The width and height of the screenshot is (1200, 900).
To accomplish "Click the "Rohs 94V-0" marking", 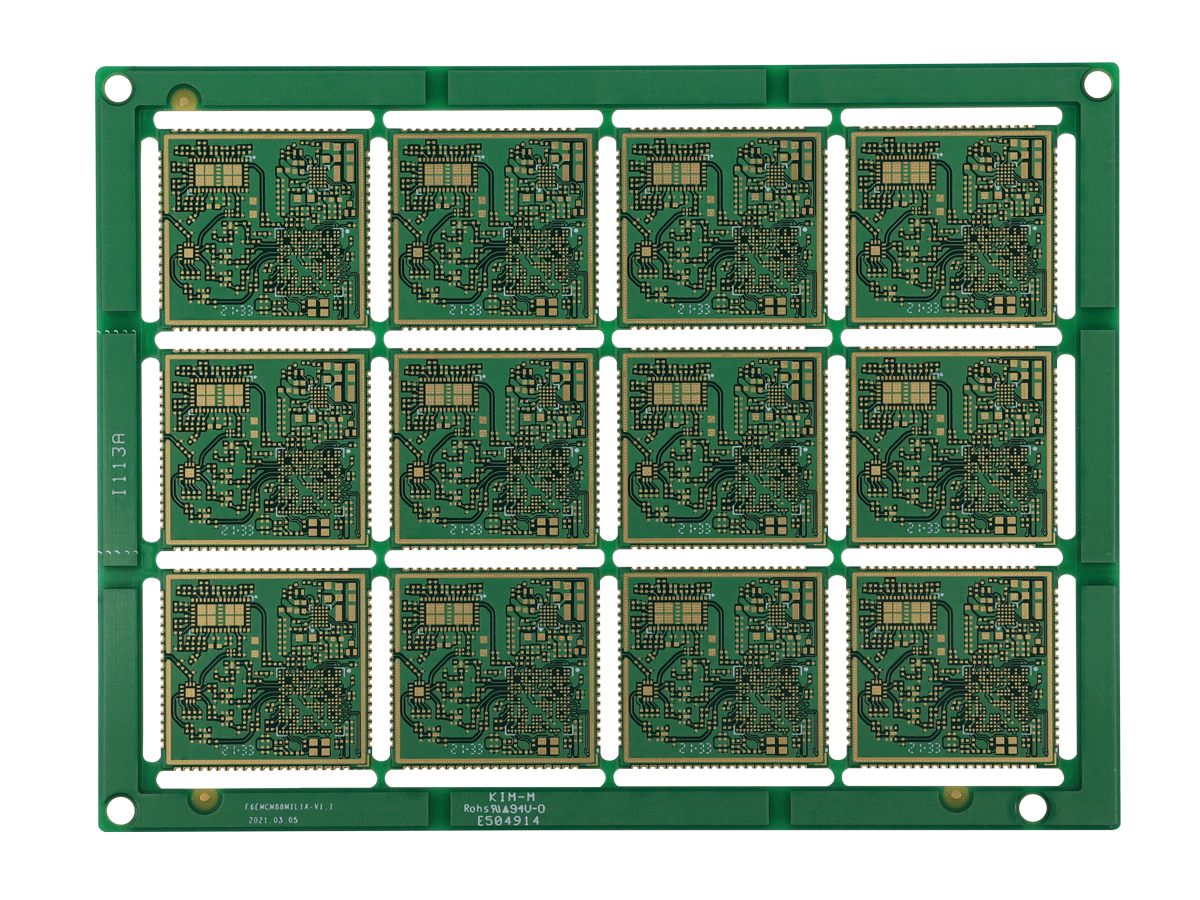I will pyautogui.click(x=504, y=808).
